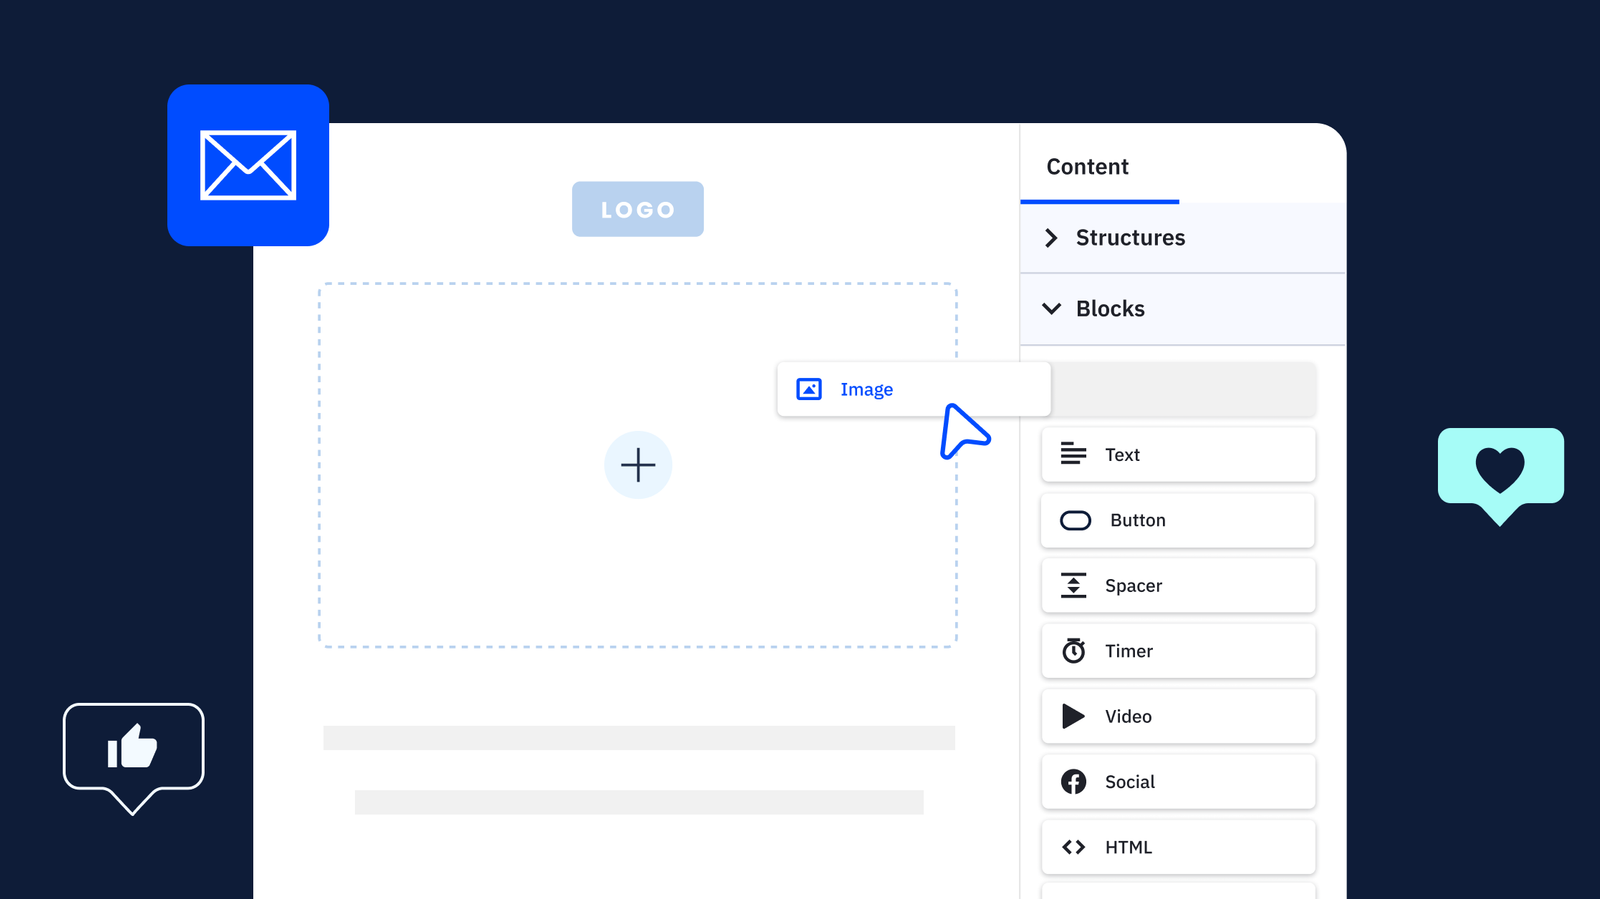Click the HTML code brackets icon
1600x899 pixels.
pos(1073,847)
